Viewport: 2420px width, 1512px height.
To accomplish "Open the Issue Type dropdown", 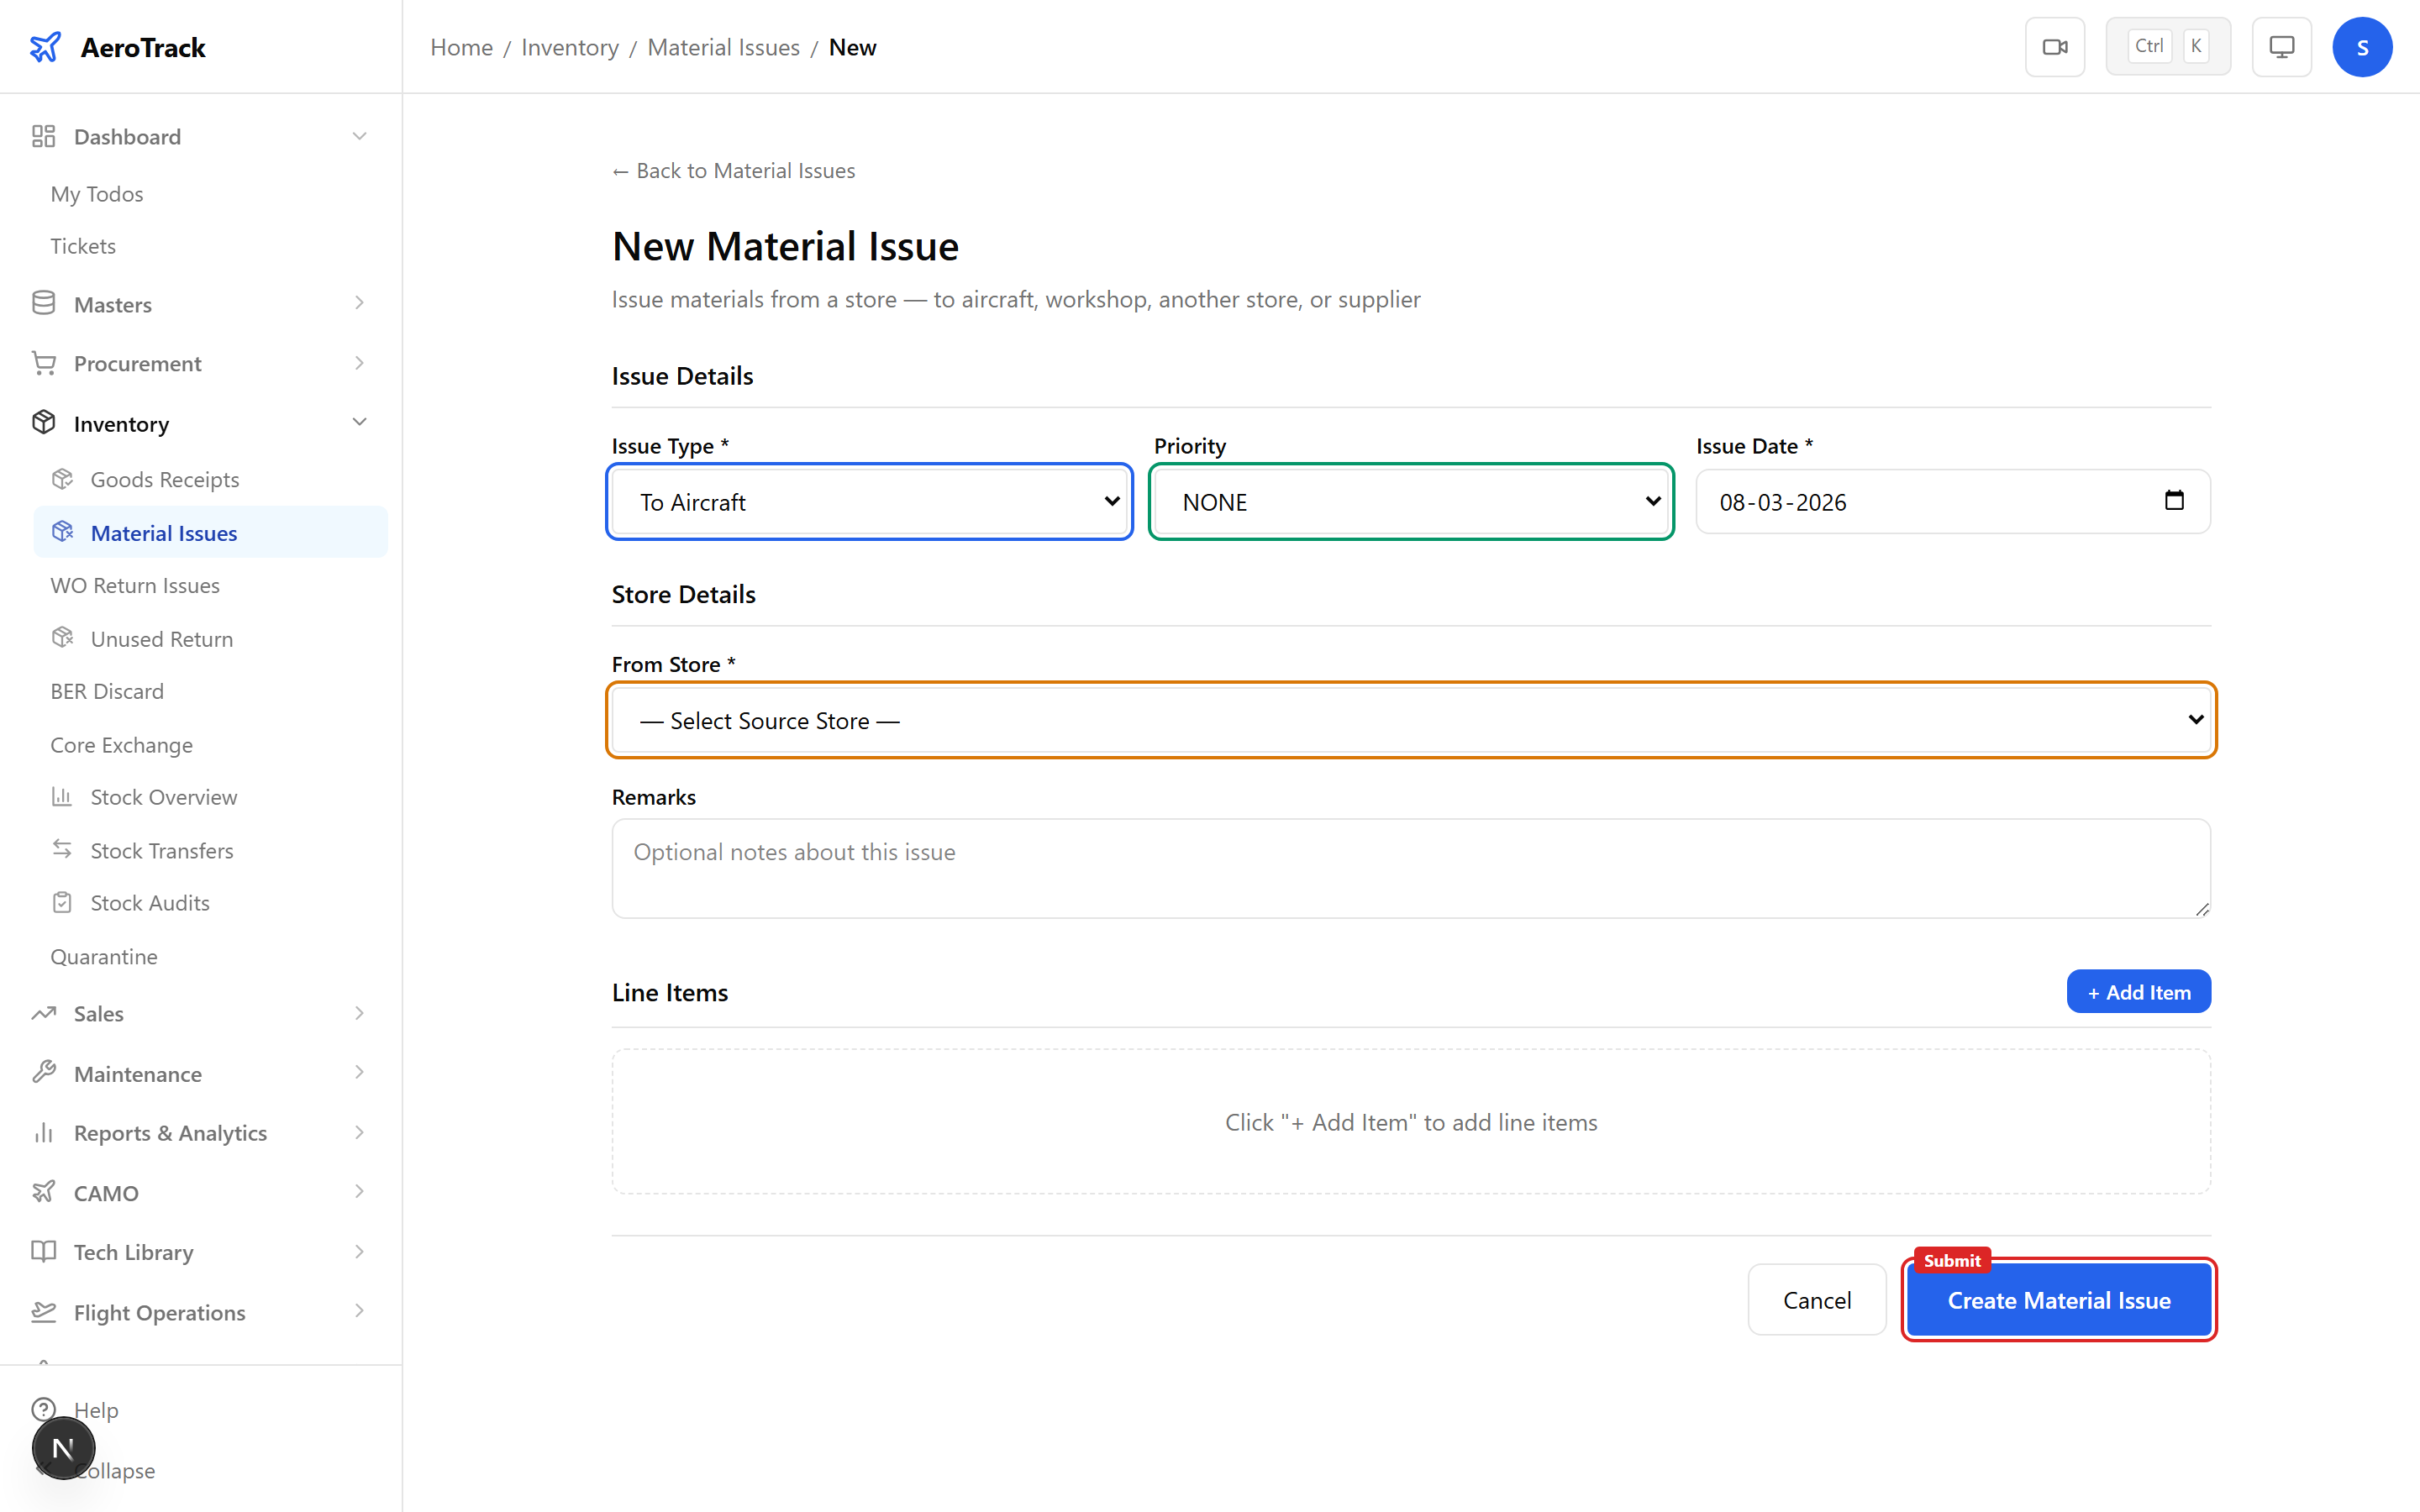I will coord(869,502).
